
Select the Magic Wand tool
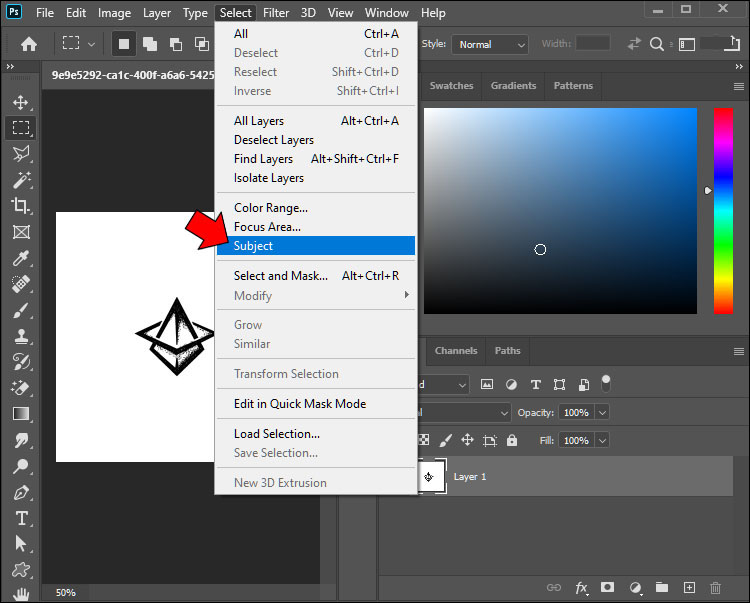pos(21,180)
